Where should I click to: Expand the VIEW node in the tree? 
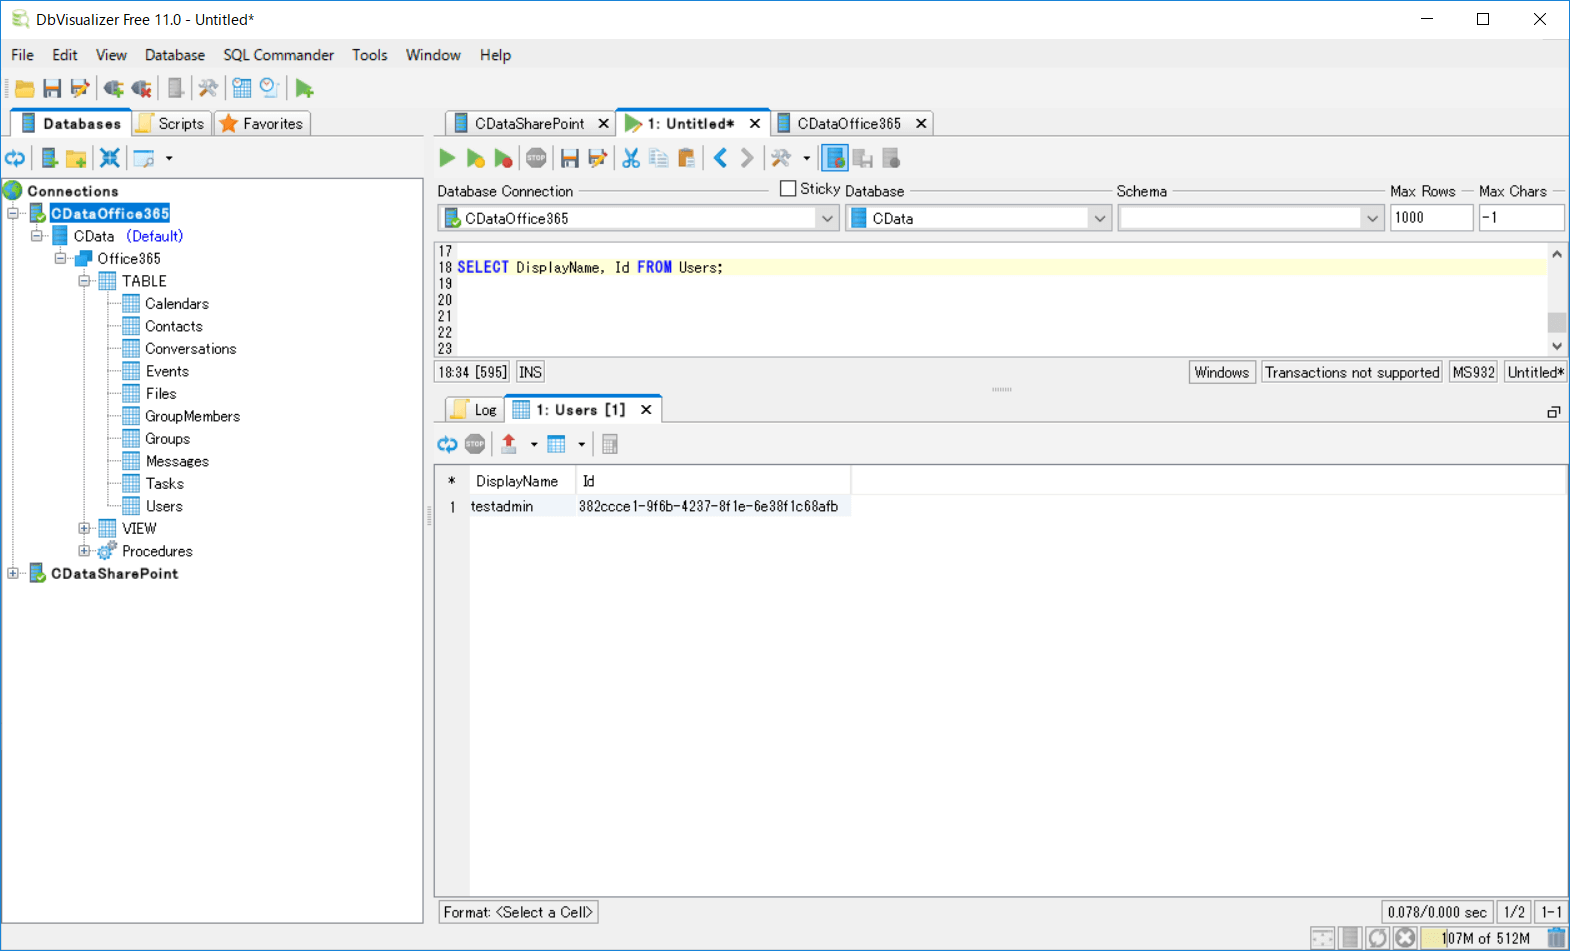85,528
